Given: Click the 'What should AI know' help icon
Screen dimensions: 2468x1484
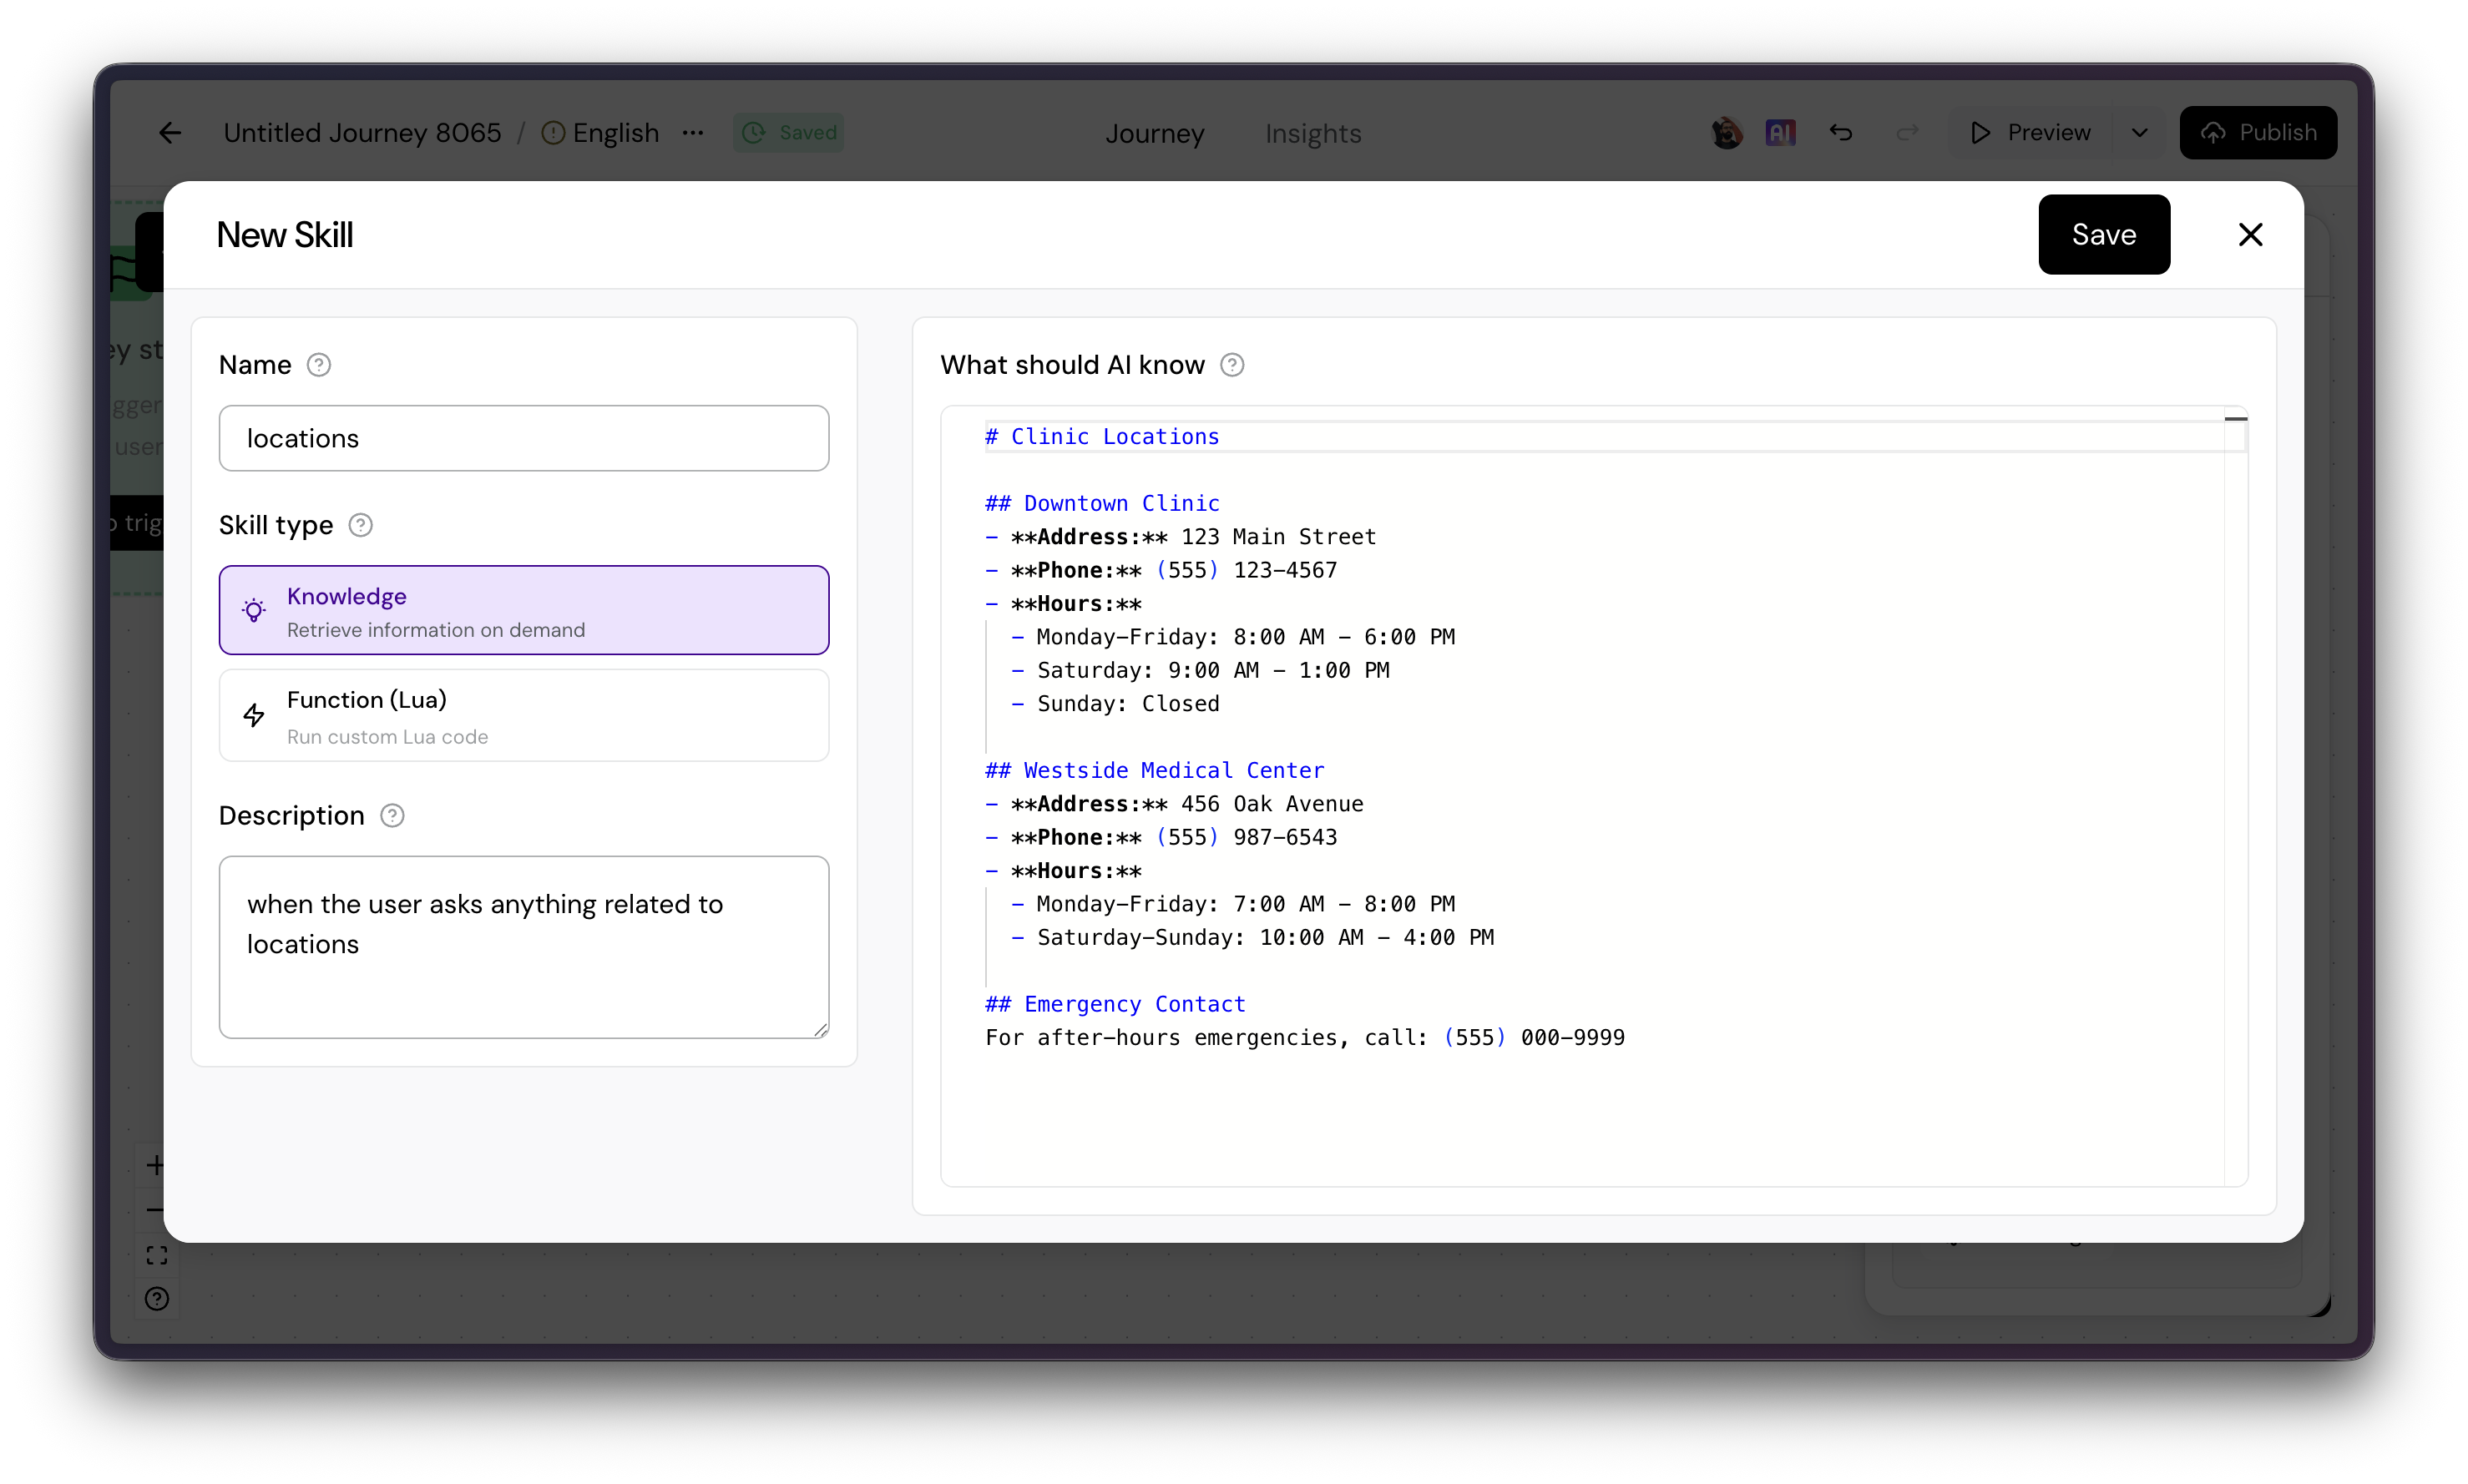Looking at the screenshot, I should pos(1232,365).
